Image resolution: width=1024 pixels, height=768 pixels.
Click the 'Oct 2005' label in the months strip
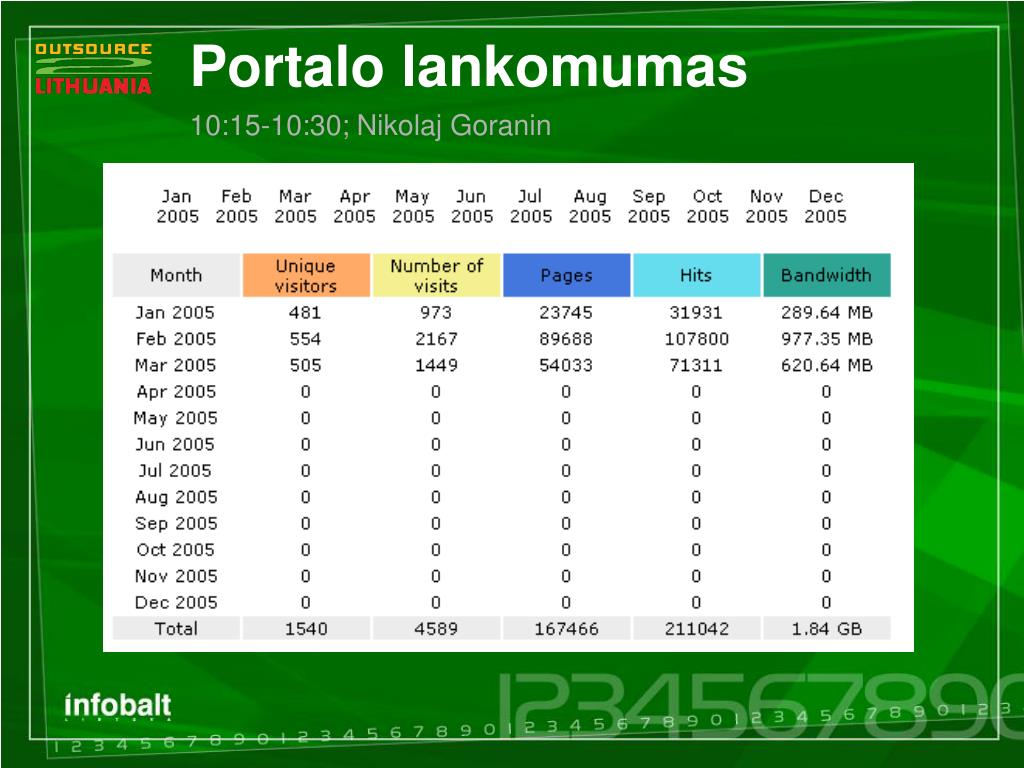pyautogui.click(x=707, y=206)
